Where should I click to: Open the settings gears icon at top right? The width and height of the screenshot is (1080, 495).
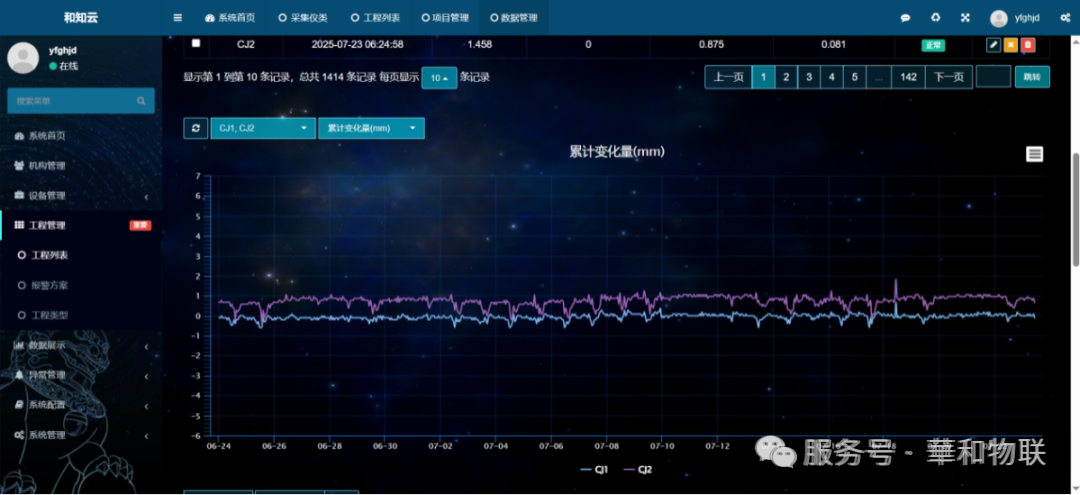(x=1065, y=19)
